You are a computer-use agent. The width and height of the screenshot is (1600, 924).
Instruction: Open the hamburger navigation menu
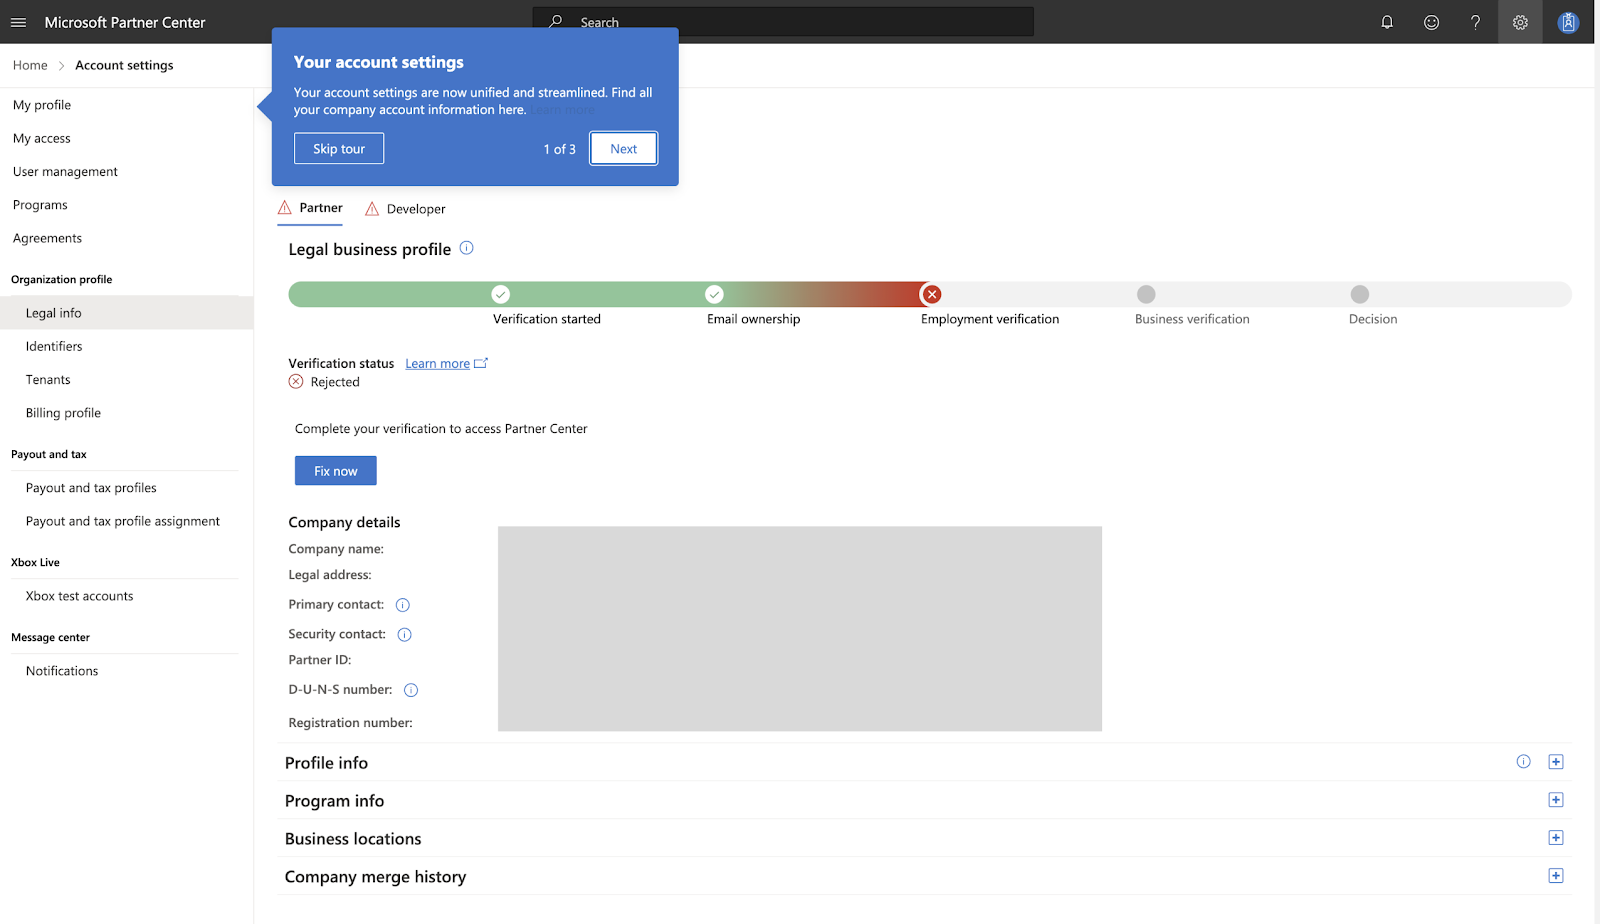(x=18, y=22)
